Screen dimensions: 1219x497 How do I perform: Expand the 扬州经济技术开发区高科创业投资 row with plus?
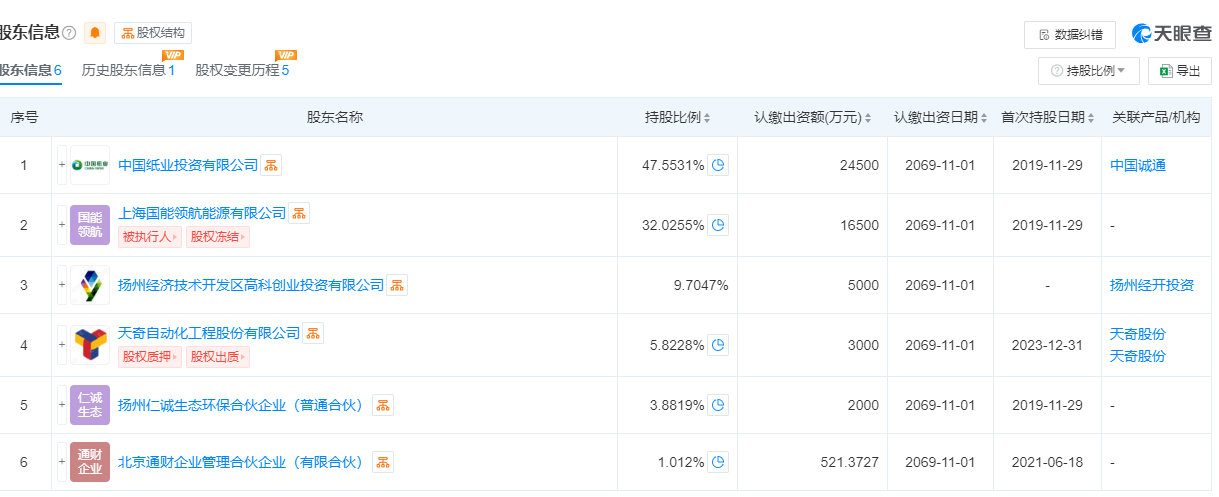61,285
